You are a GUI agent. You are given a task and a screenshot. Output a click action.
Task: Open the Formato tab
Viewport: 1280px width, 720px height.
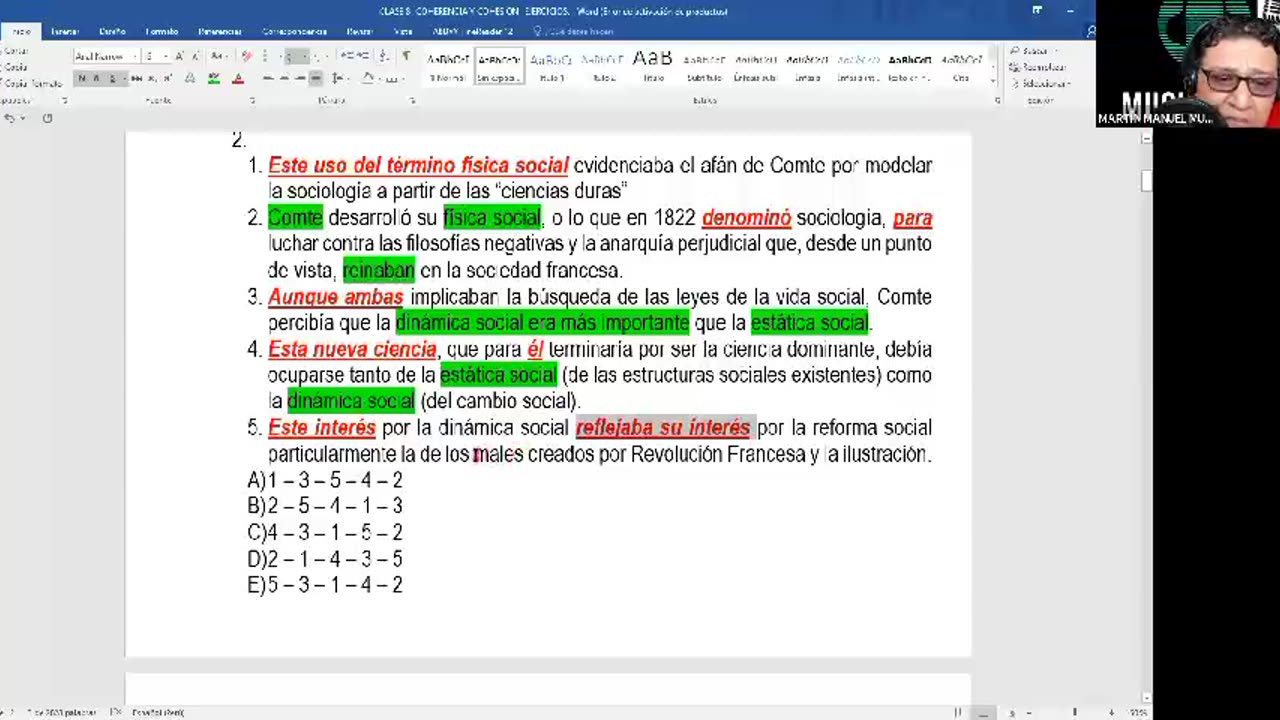point(161,31)
